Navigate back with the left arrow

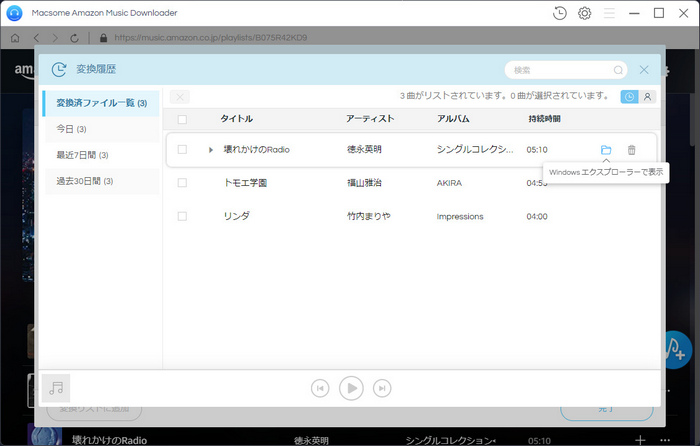[37, 38]
